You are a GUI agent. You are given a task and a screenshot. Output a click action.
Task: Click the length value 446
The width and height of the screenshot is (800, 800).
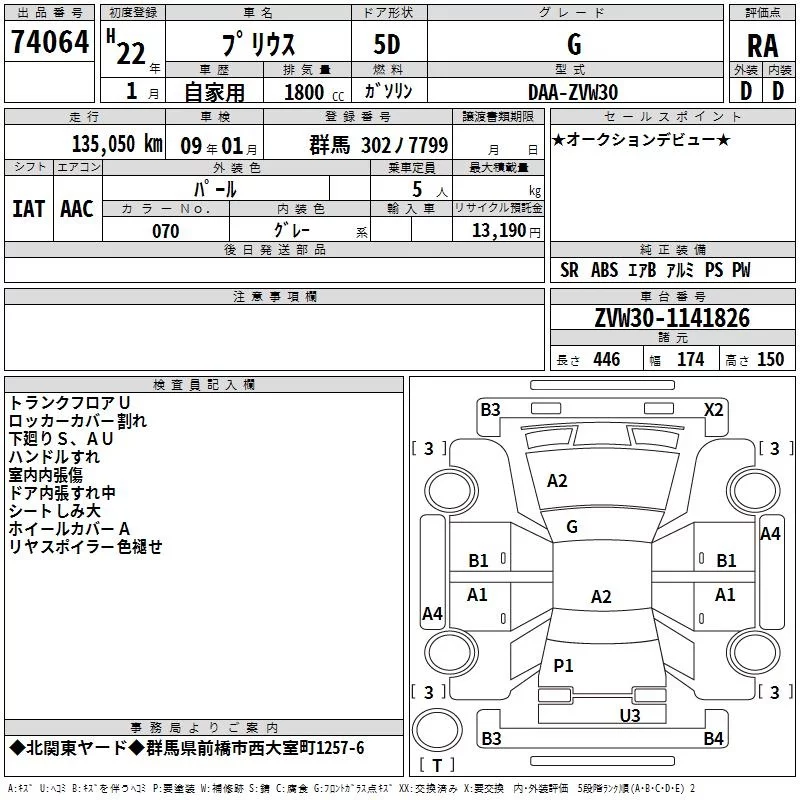tap(607, 360)
